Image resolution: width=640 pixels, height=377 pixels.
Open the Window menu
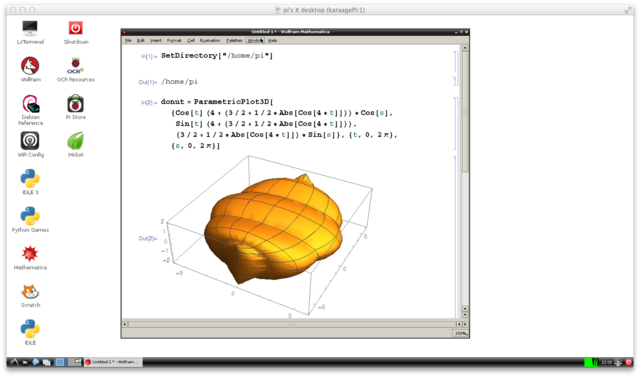point(255,40)
